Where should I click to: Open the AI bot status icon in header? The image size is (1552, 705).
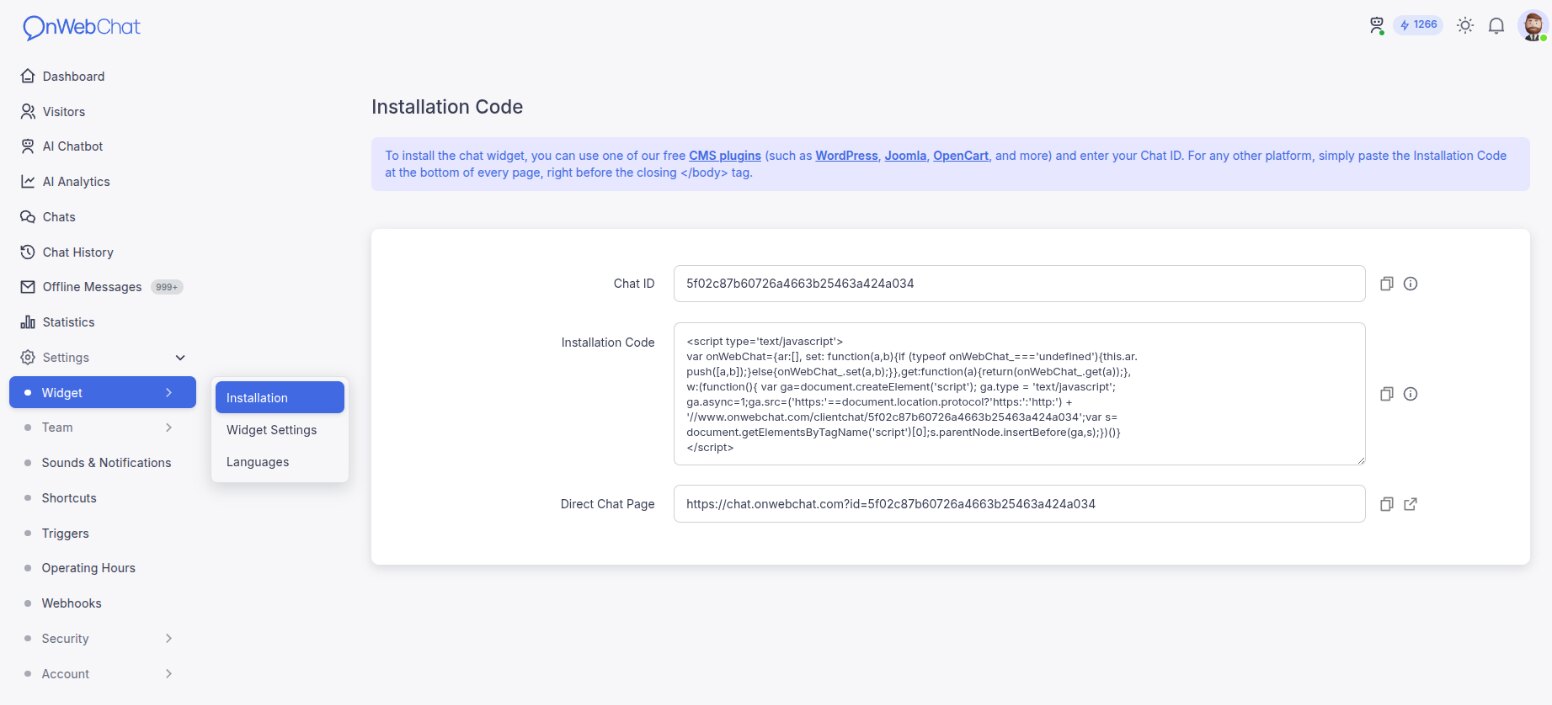(1376, 25)
